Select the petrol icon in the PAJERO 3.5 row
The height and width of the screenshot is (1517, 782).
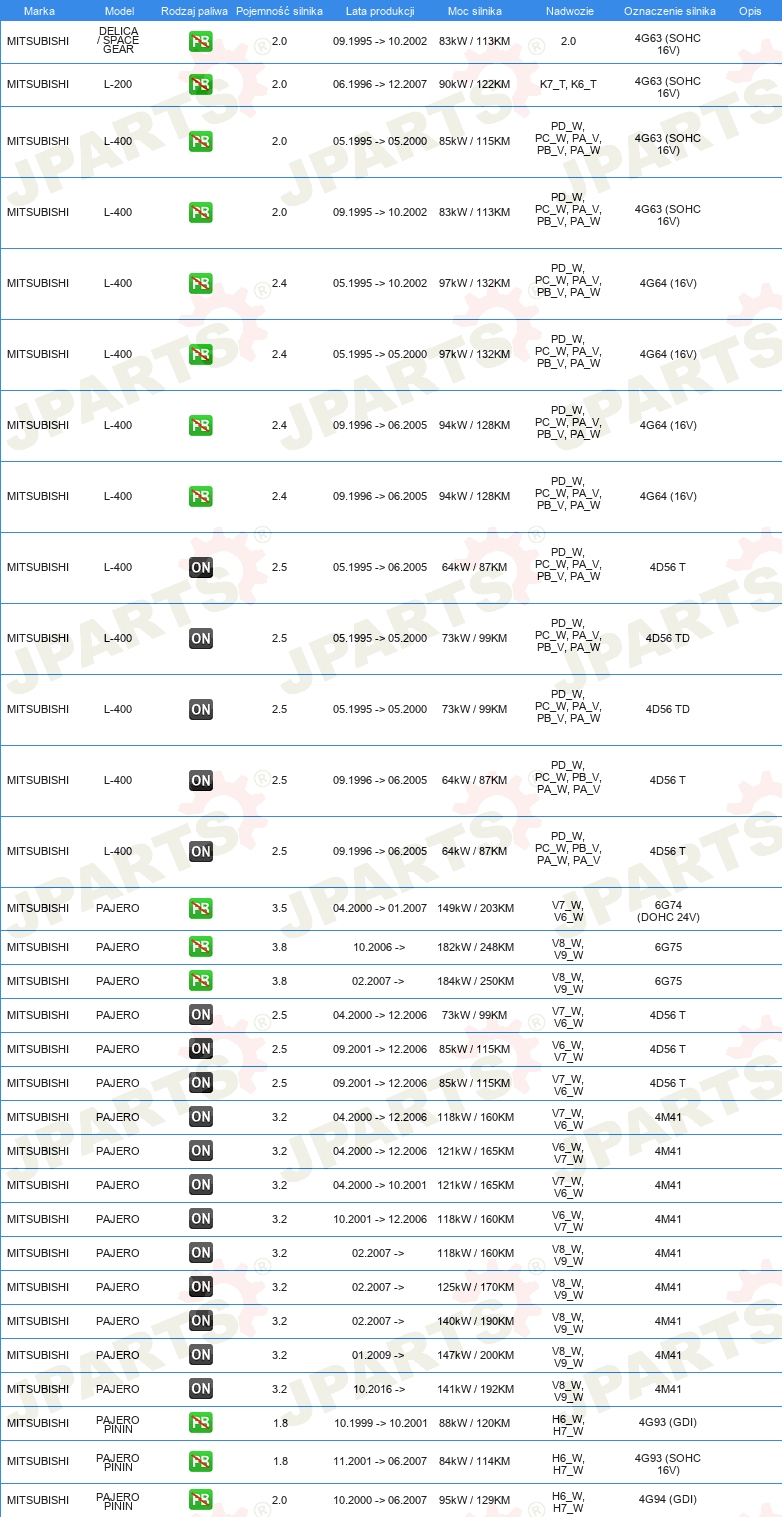200,908
